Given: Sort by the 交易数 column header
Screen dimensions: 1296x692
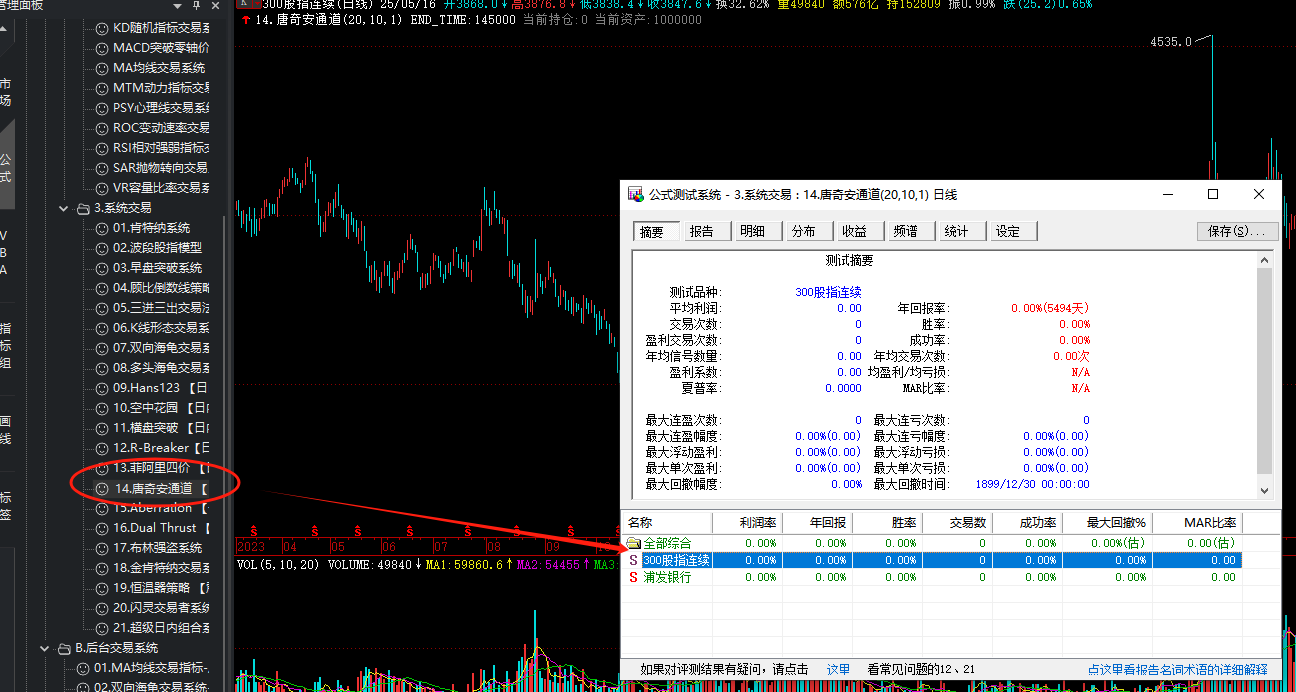Looking at the screenshot, I should pos(957,523).
